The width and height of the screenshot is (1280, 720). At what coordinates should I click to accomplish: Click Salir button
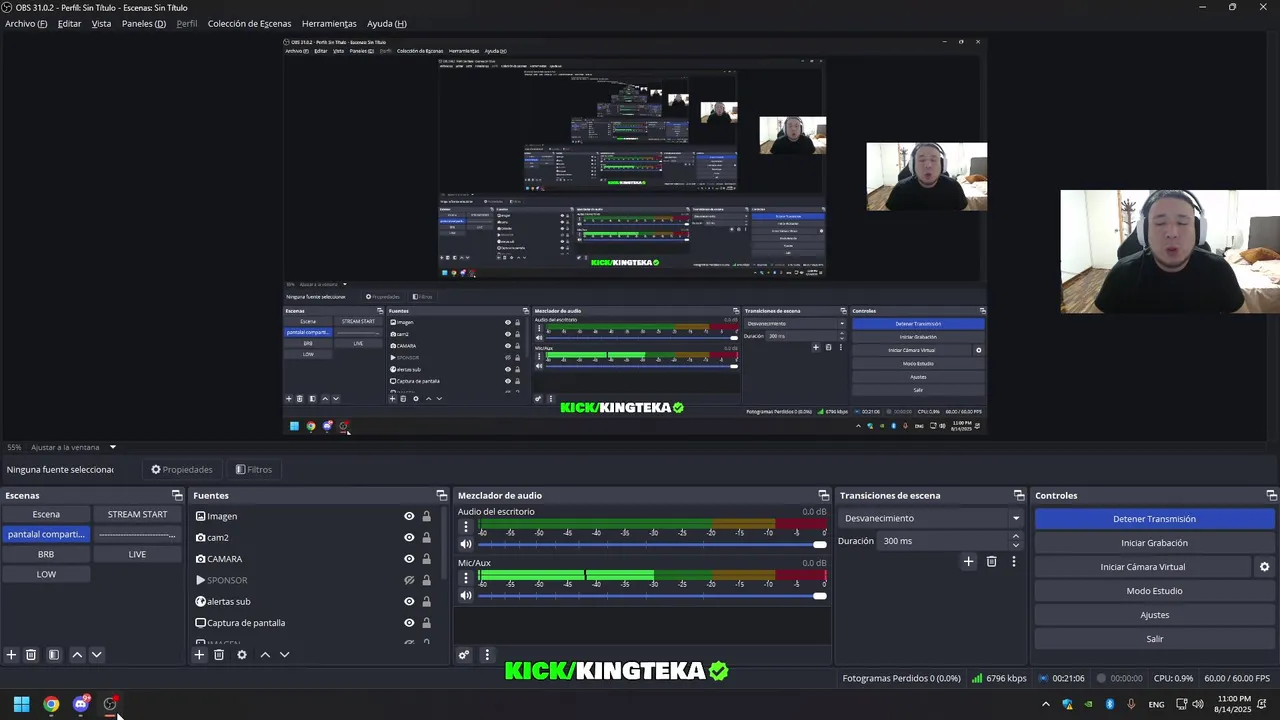tap(1154, 639)
